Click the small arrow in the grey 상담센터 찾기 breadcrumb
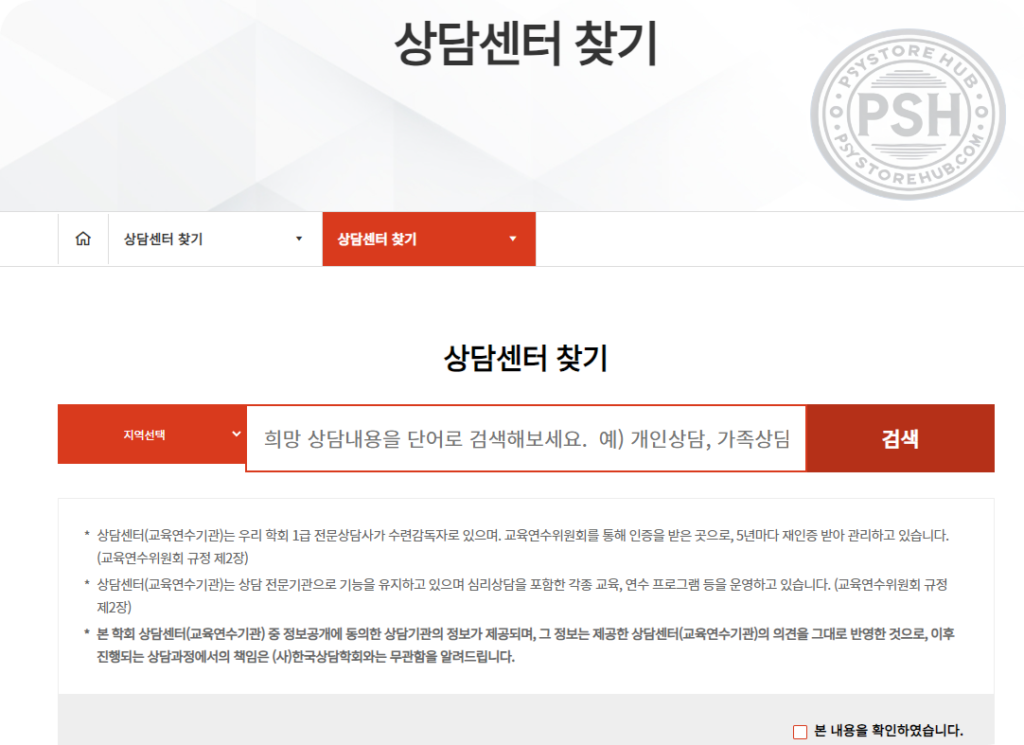The width and height of the screenshot is (1024, 745). tap(298, 239)
